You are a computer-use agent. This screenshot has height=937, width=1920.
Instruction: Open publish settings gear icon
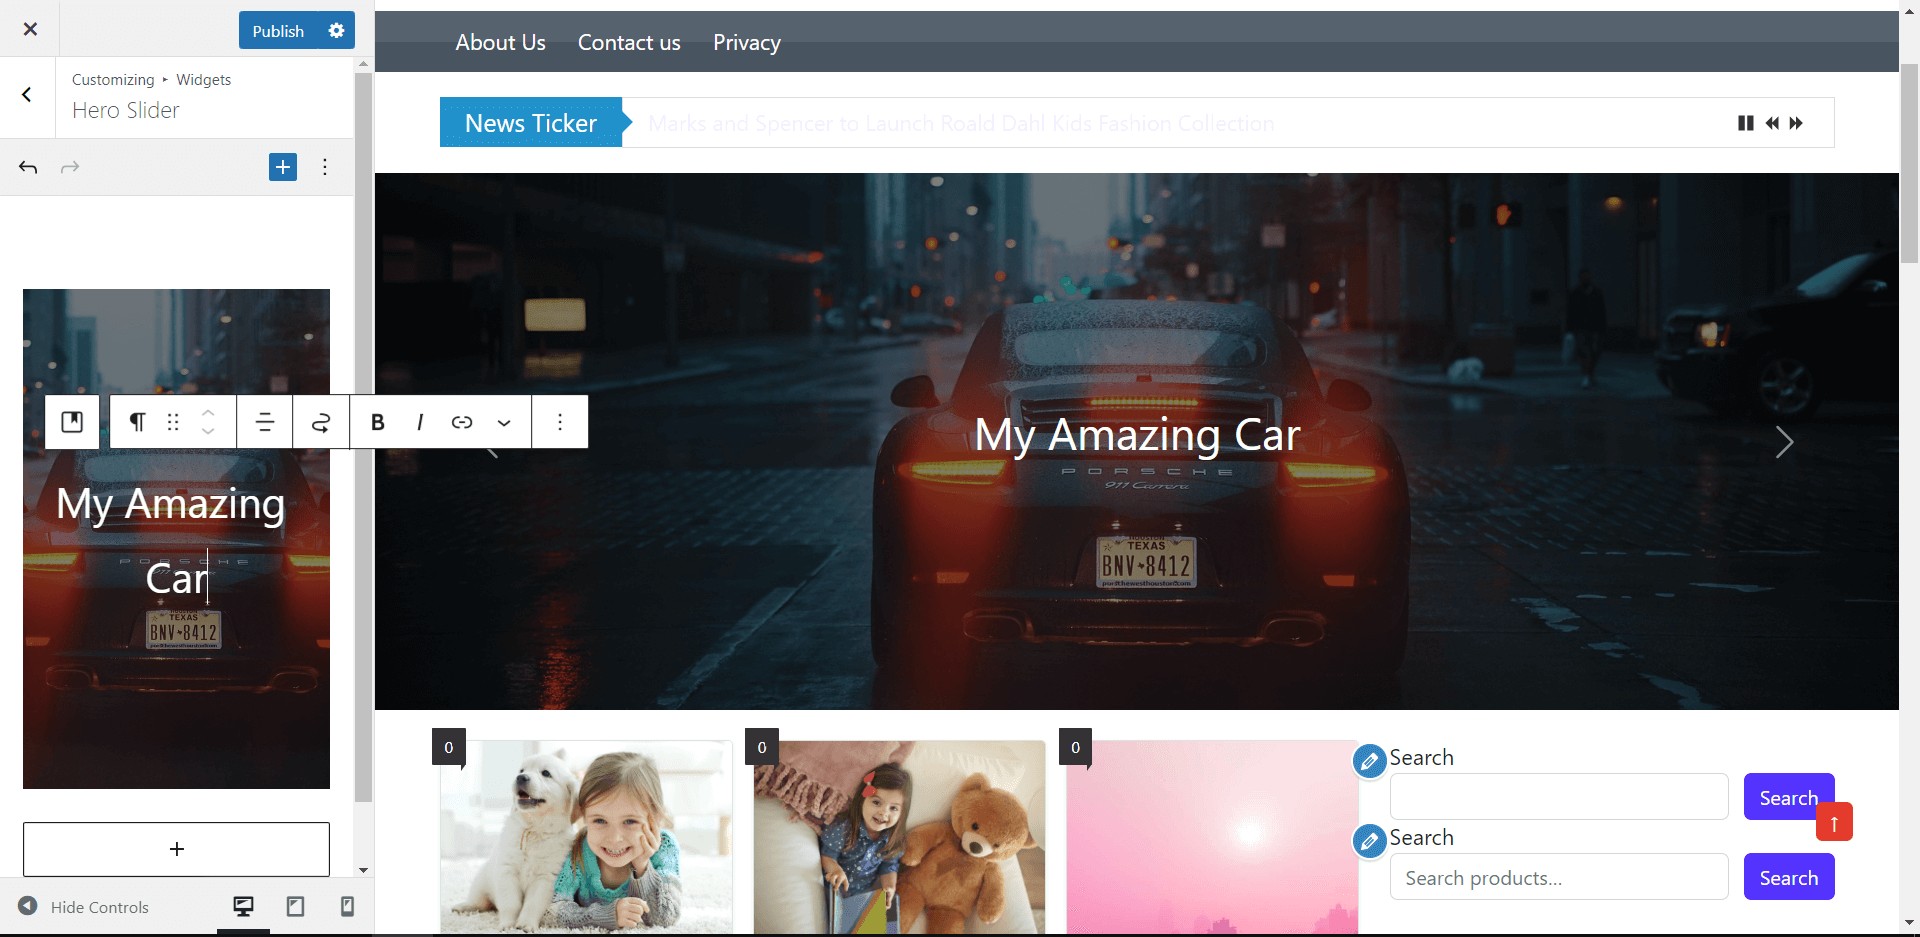click(x=337, y=31)
